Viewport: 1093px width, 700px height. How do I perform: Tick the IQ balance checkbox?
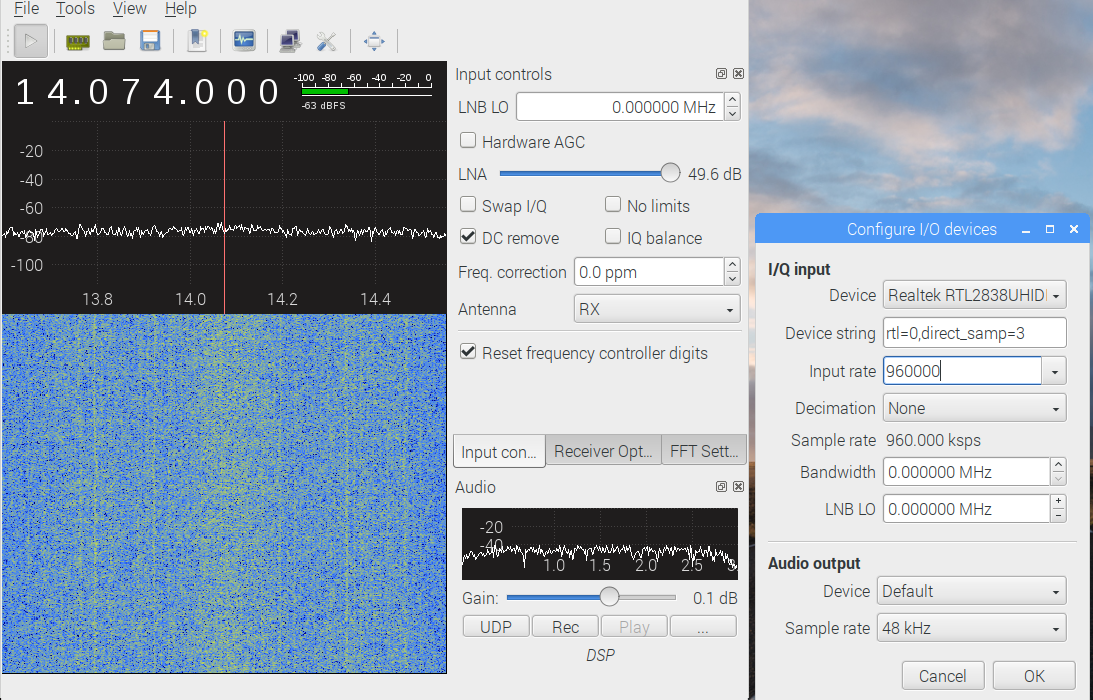pyautogui.click(x=613, y=237)
